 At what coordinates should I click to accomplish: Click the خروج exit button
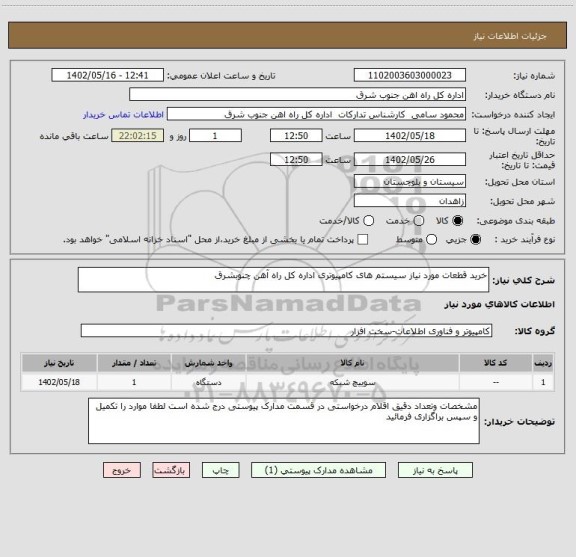point(122,470)
